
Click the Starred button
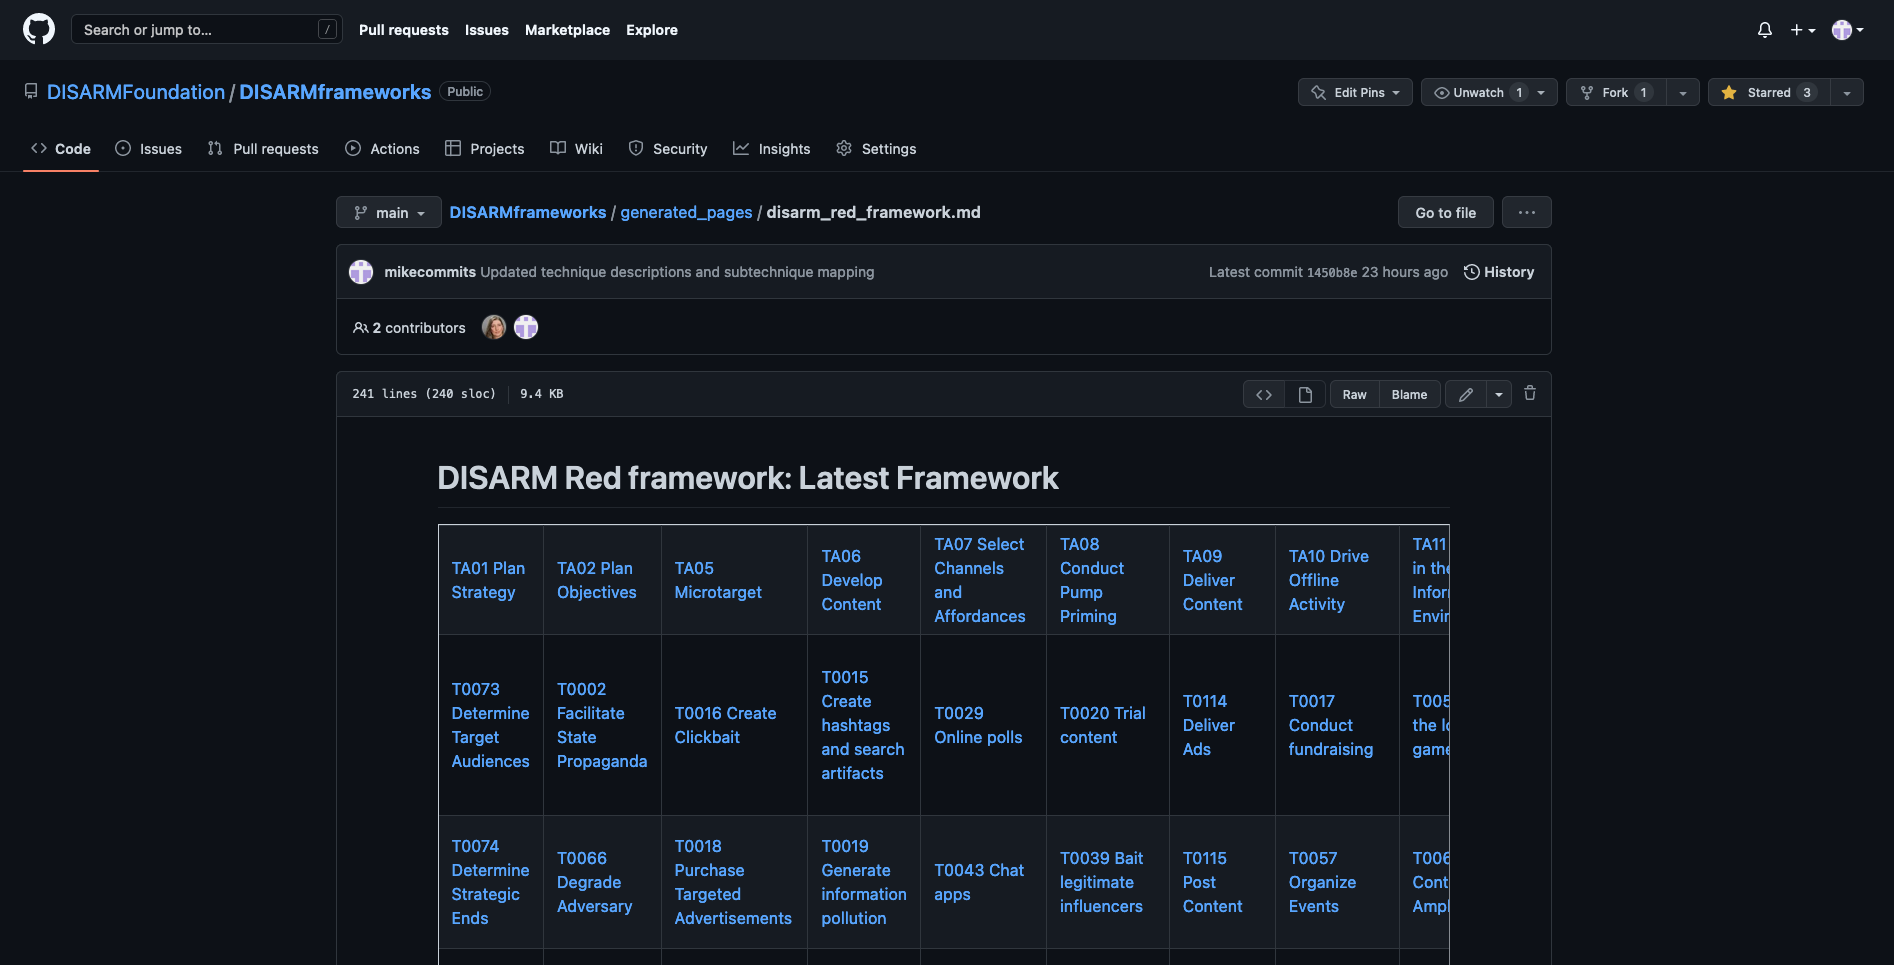click(1769, 92)
